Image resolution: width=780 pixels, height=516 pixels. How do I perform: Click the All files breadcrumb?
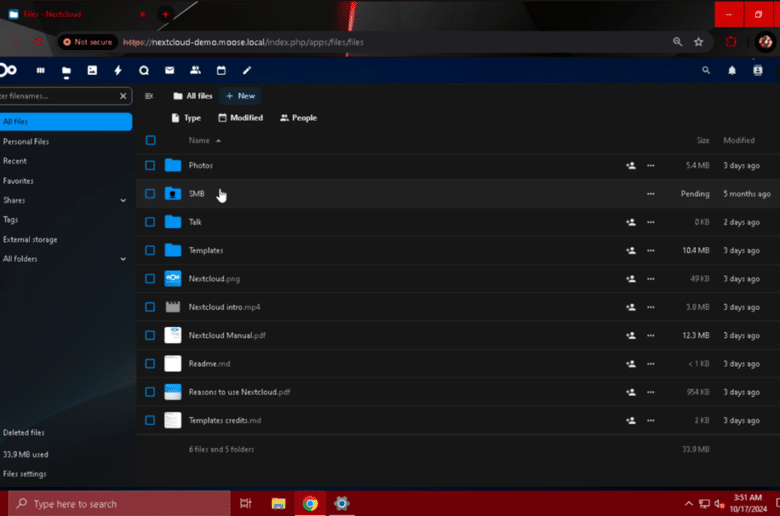(x=193, y=96)
